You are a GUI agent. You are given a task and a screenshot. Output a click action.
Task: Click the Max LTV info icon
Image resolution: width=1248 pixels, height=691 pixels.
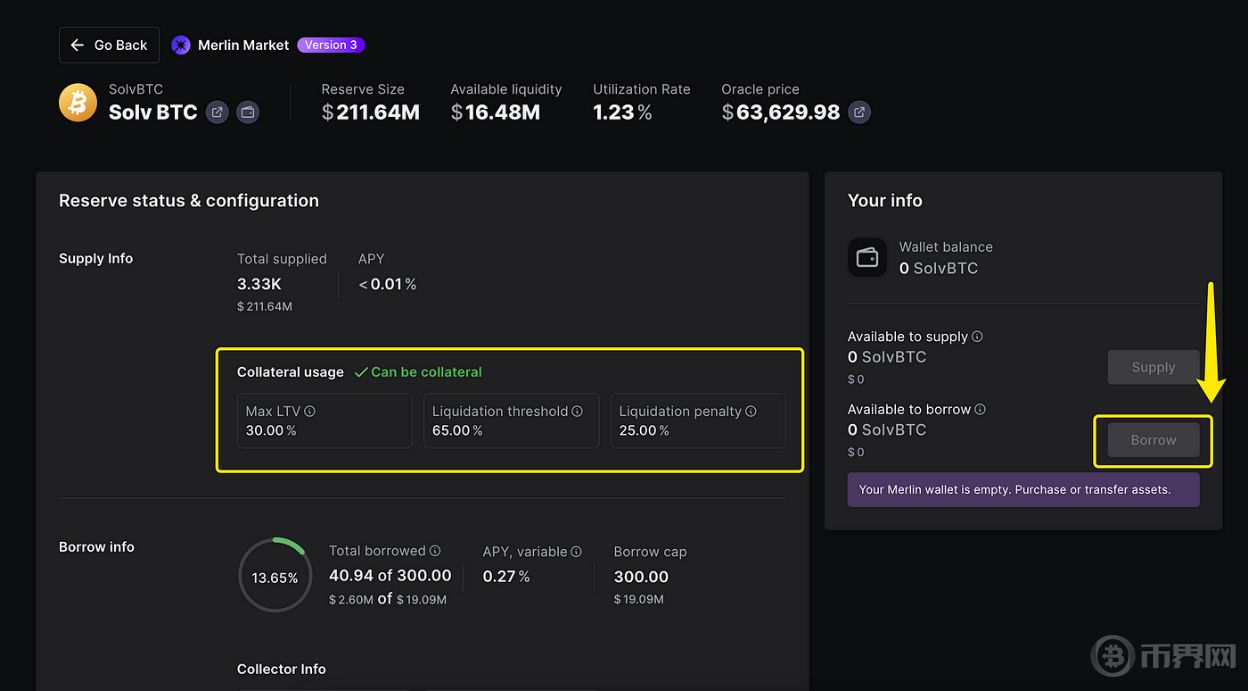pyautogui.click(x=308, y=410)
